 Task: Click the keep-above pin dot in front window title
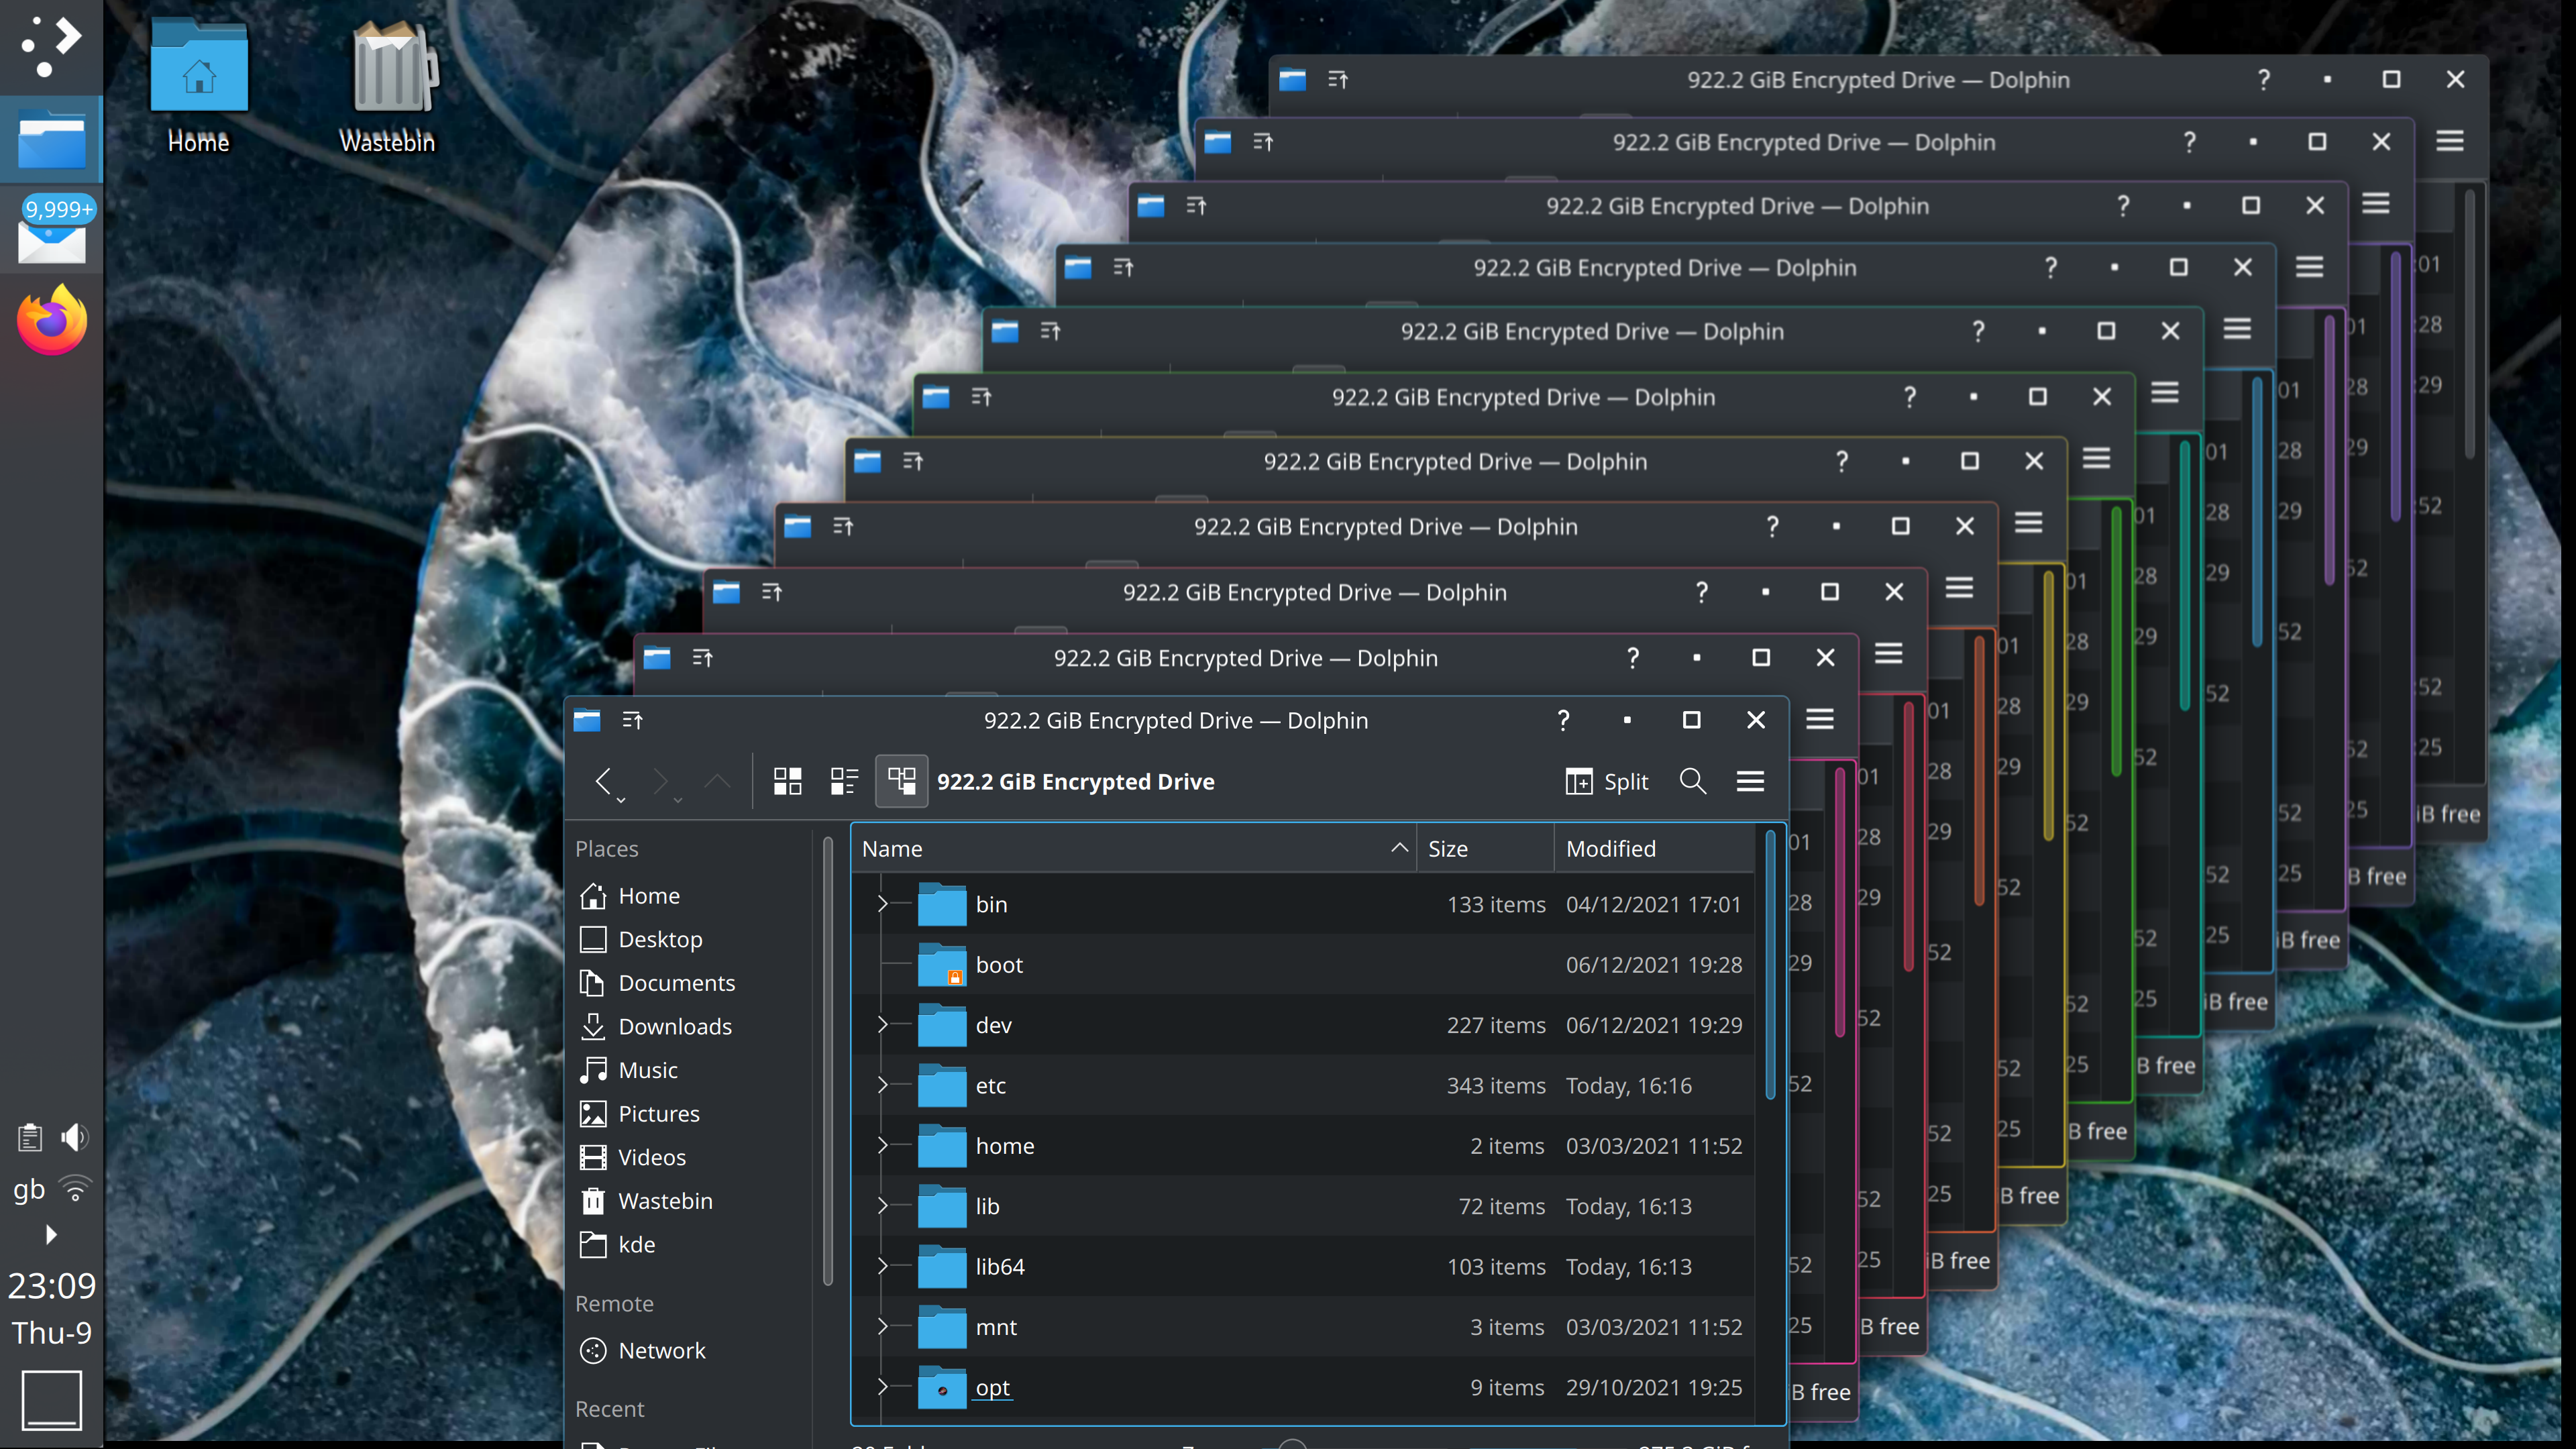click(x=1627, y=720)
